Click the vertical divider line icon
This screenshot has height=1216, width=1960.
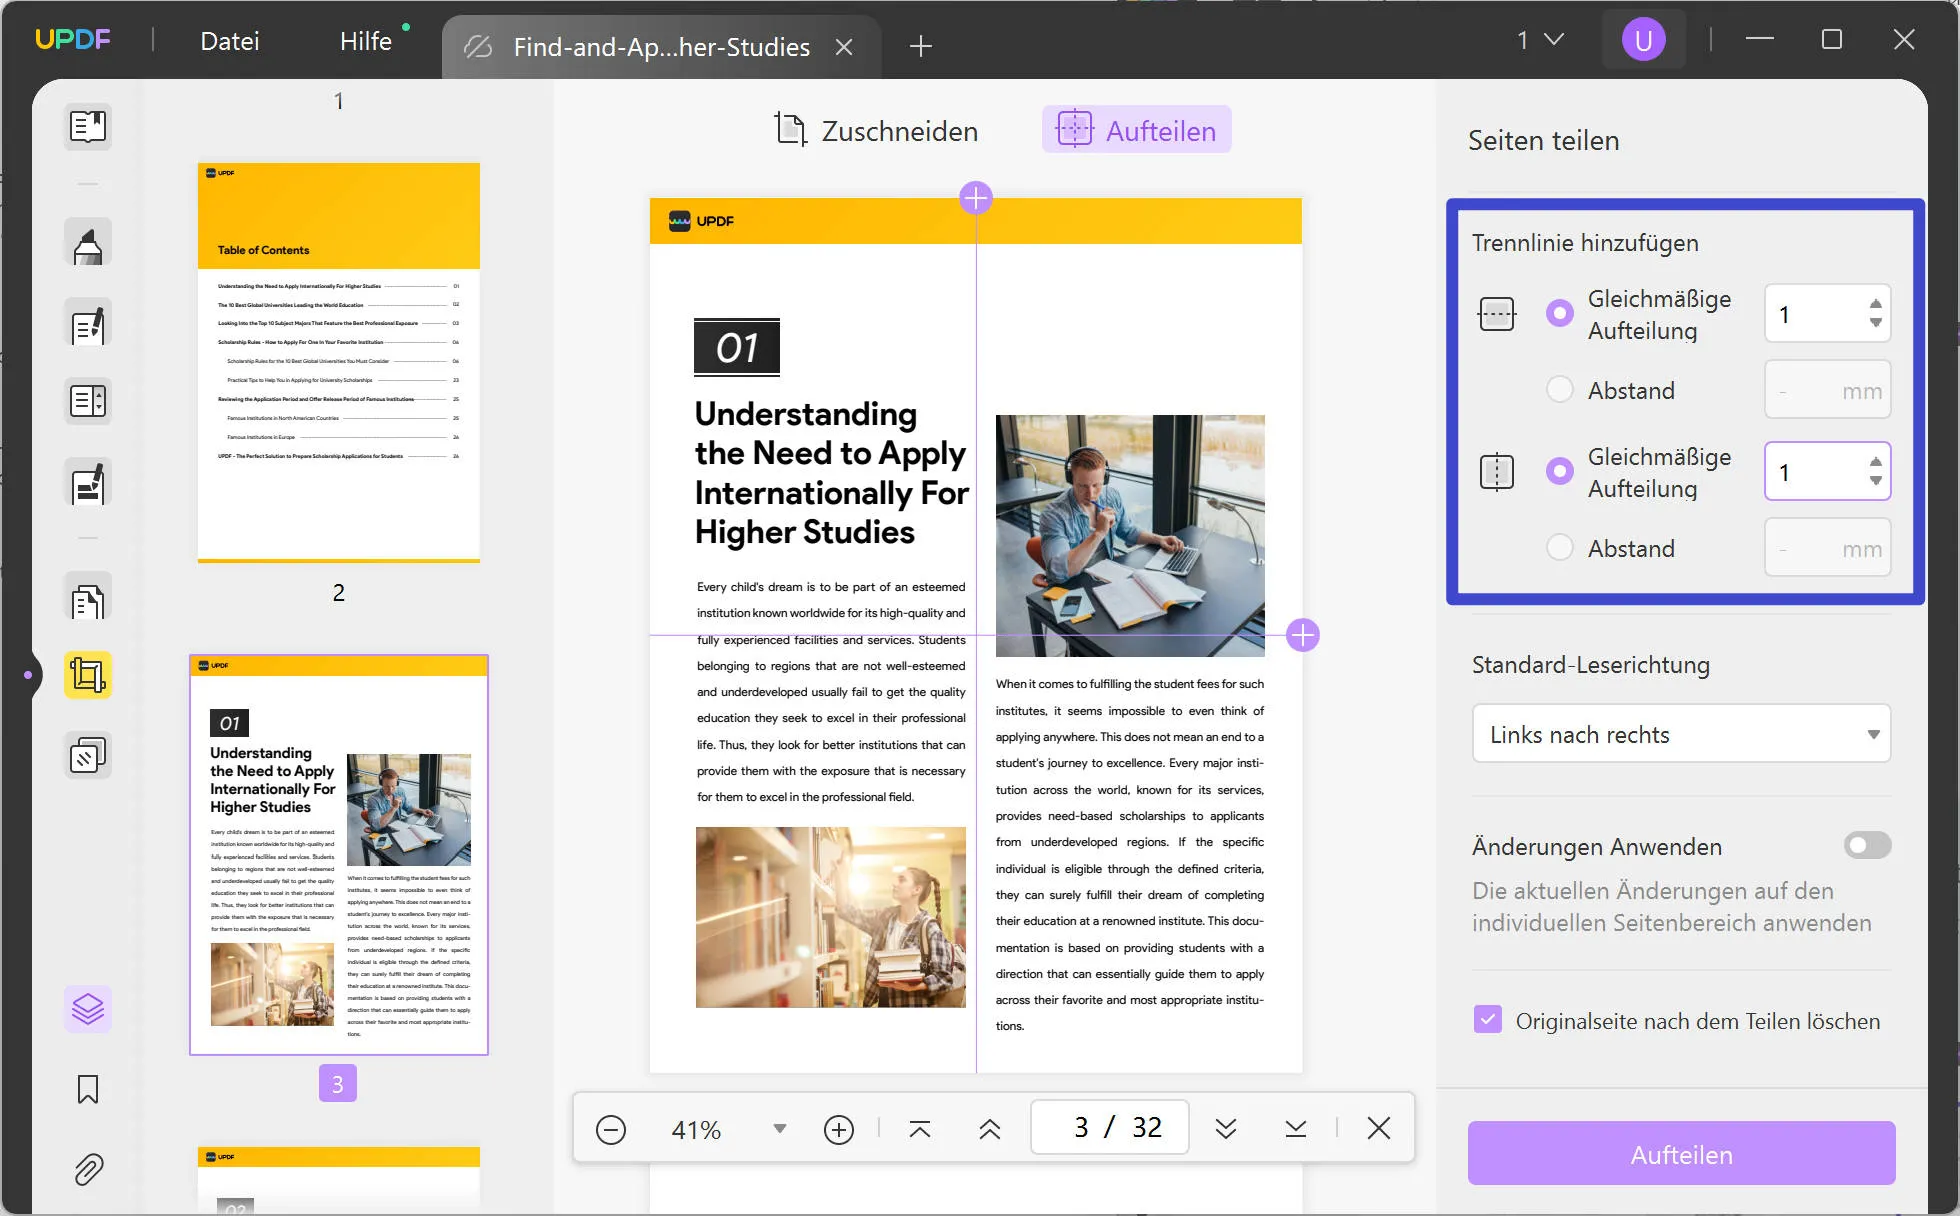pyautogui.click(x=1497, y=472)
